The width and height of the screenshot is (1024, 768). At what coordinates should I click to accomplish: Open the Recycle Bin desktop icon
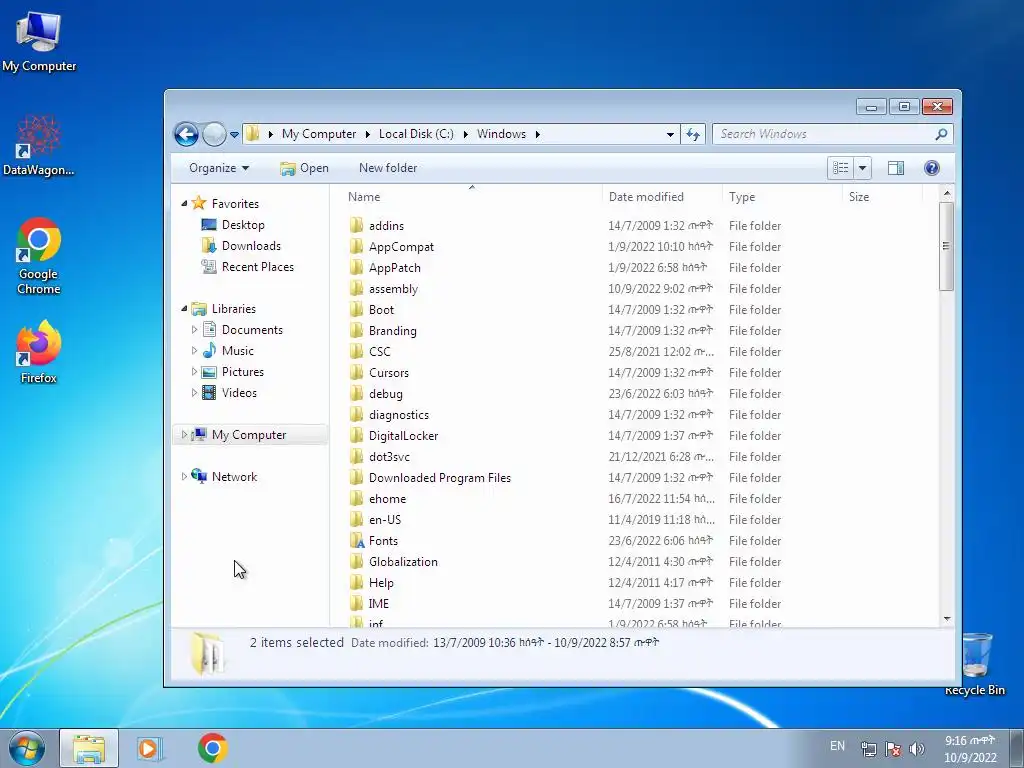975,664
